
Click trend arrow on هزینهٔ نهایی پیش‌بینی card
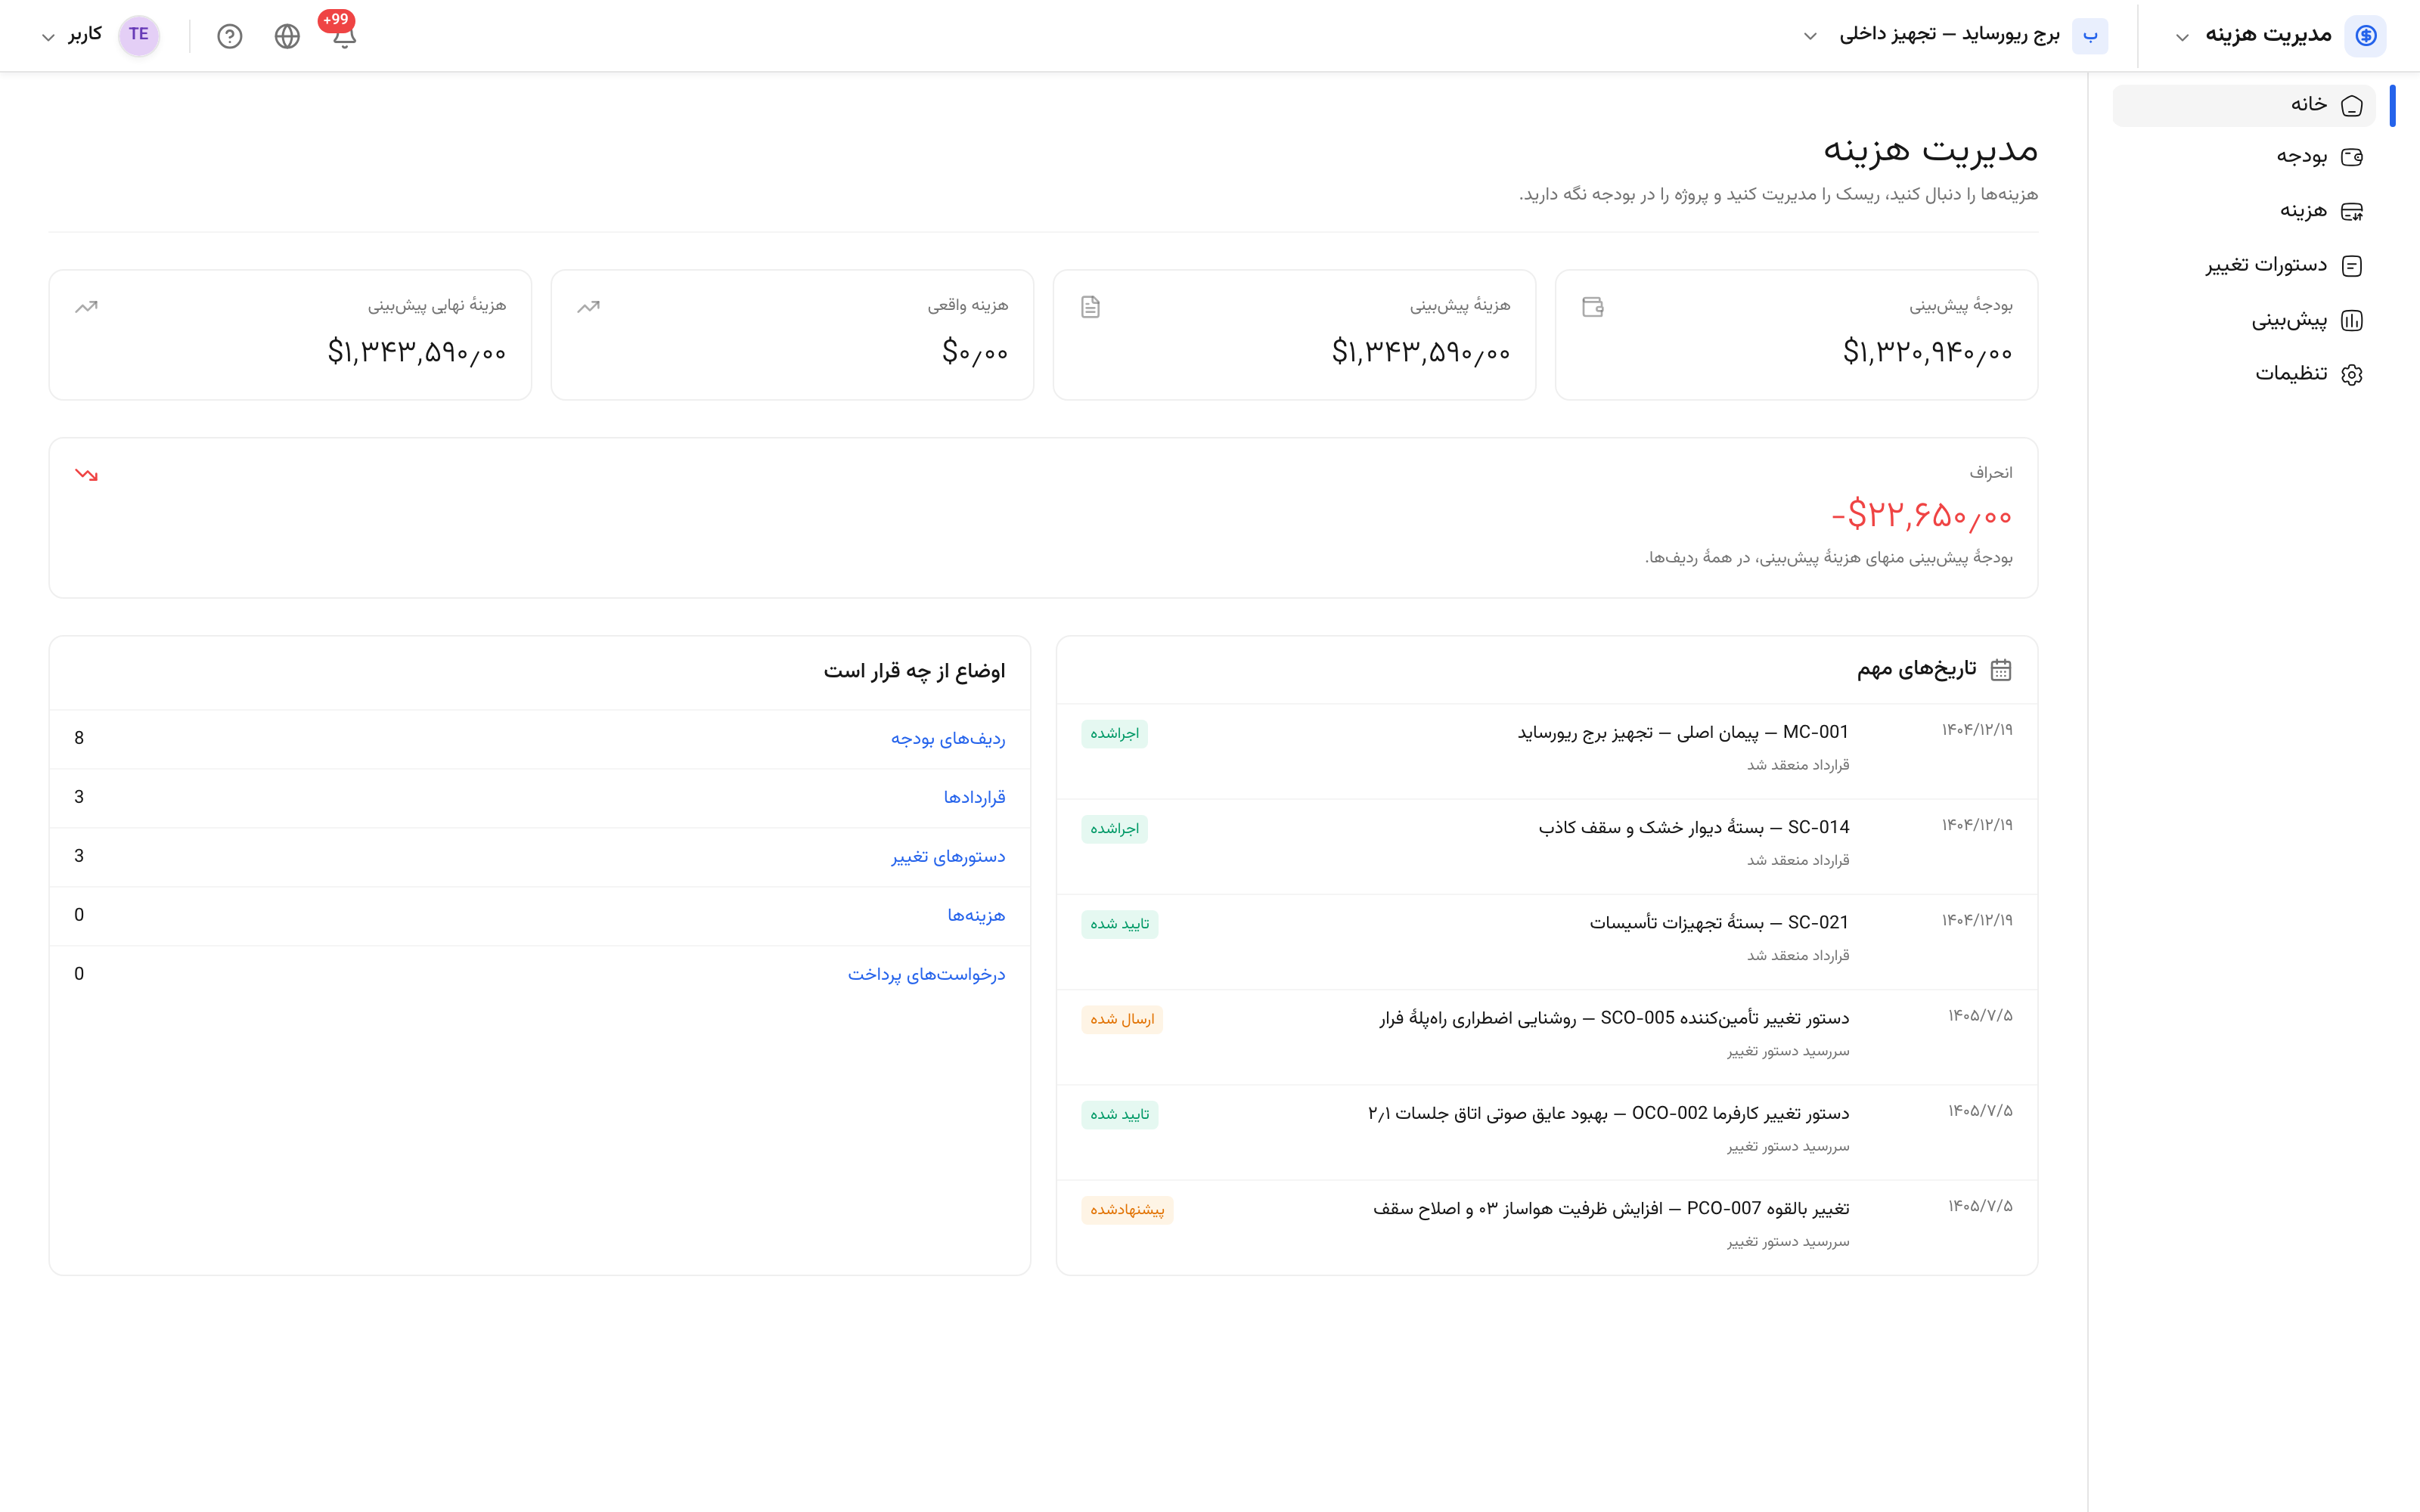point(87,307)
